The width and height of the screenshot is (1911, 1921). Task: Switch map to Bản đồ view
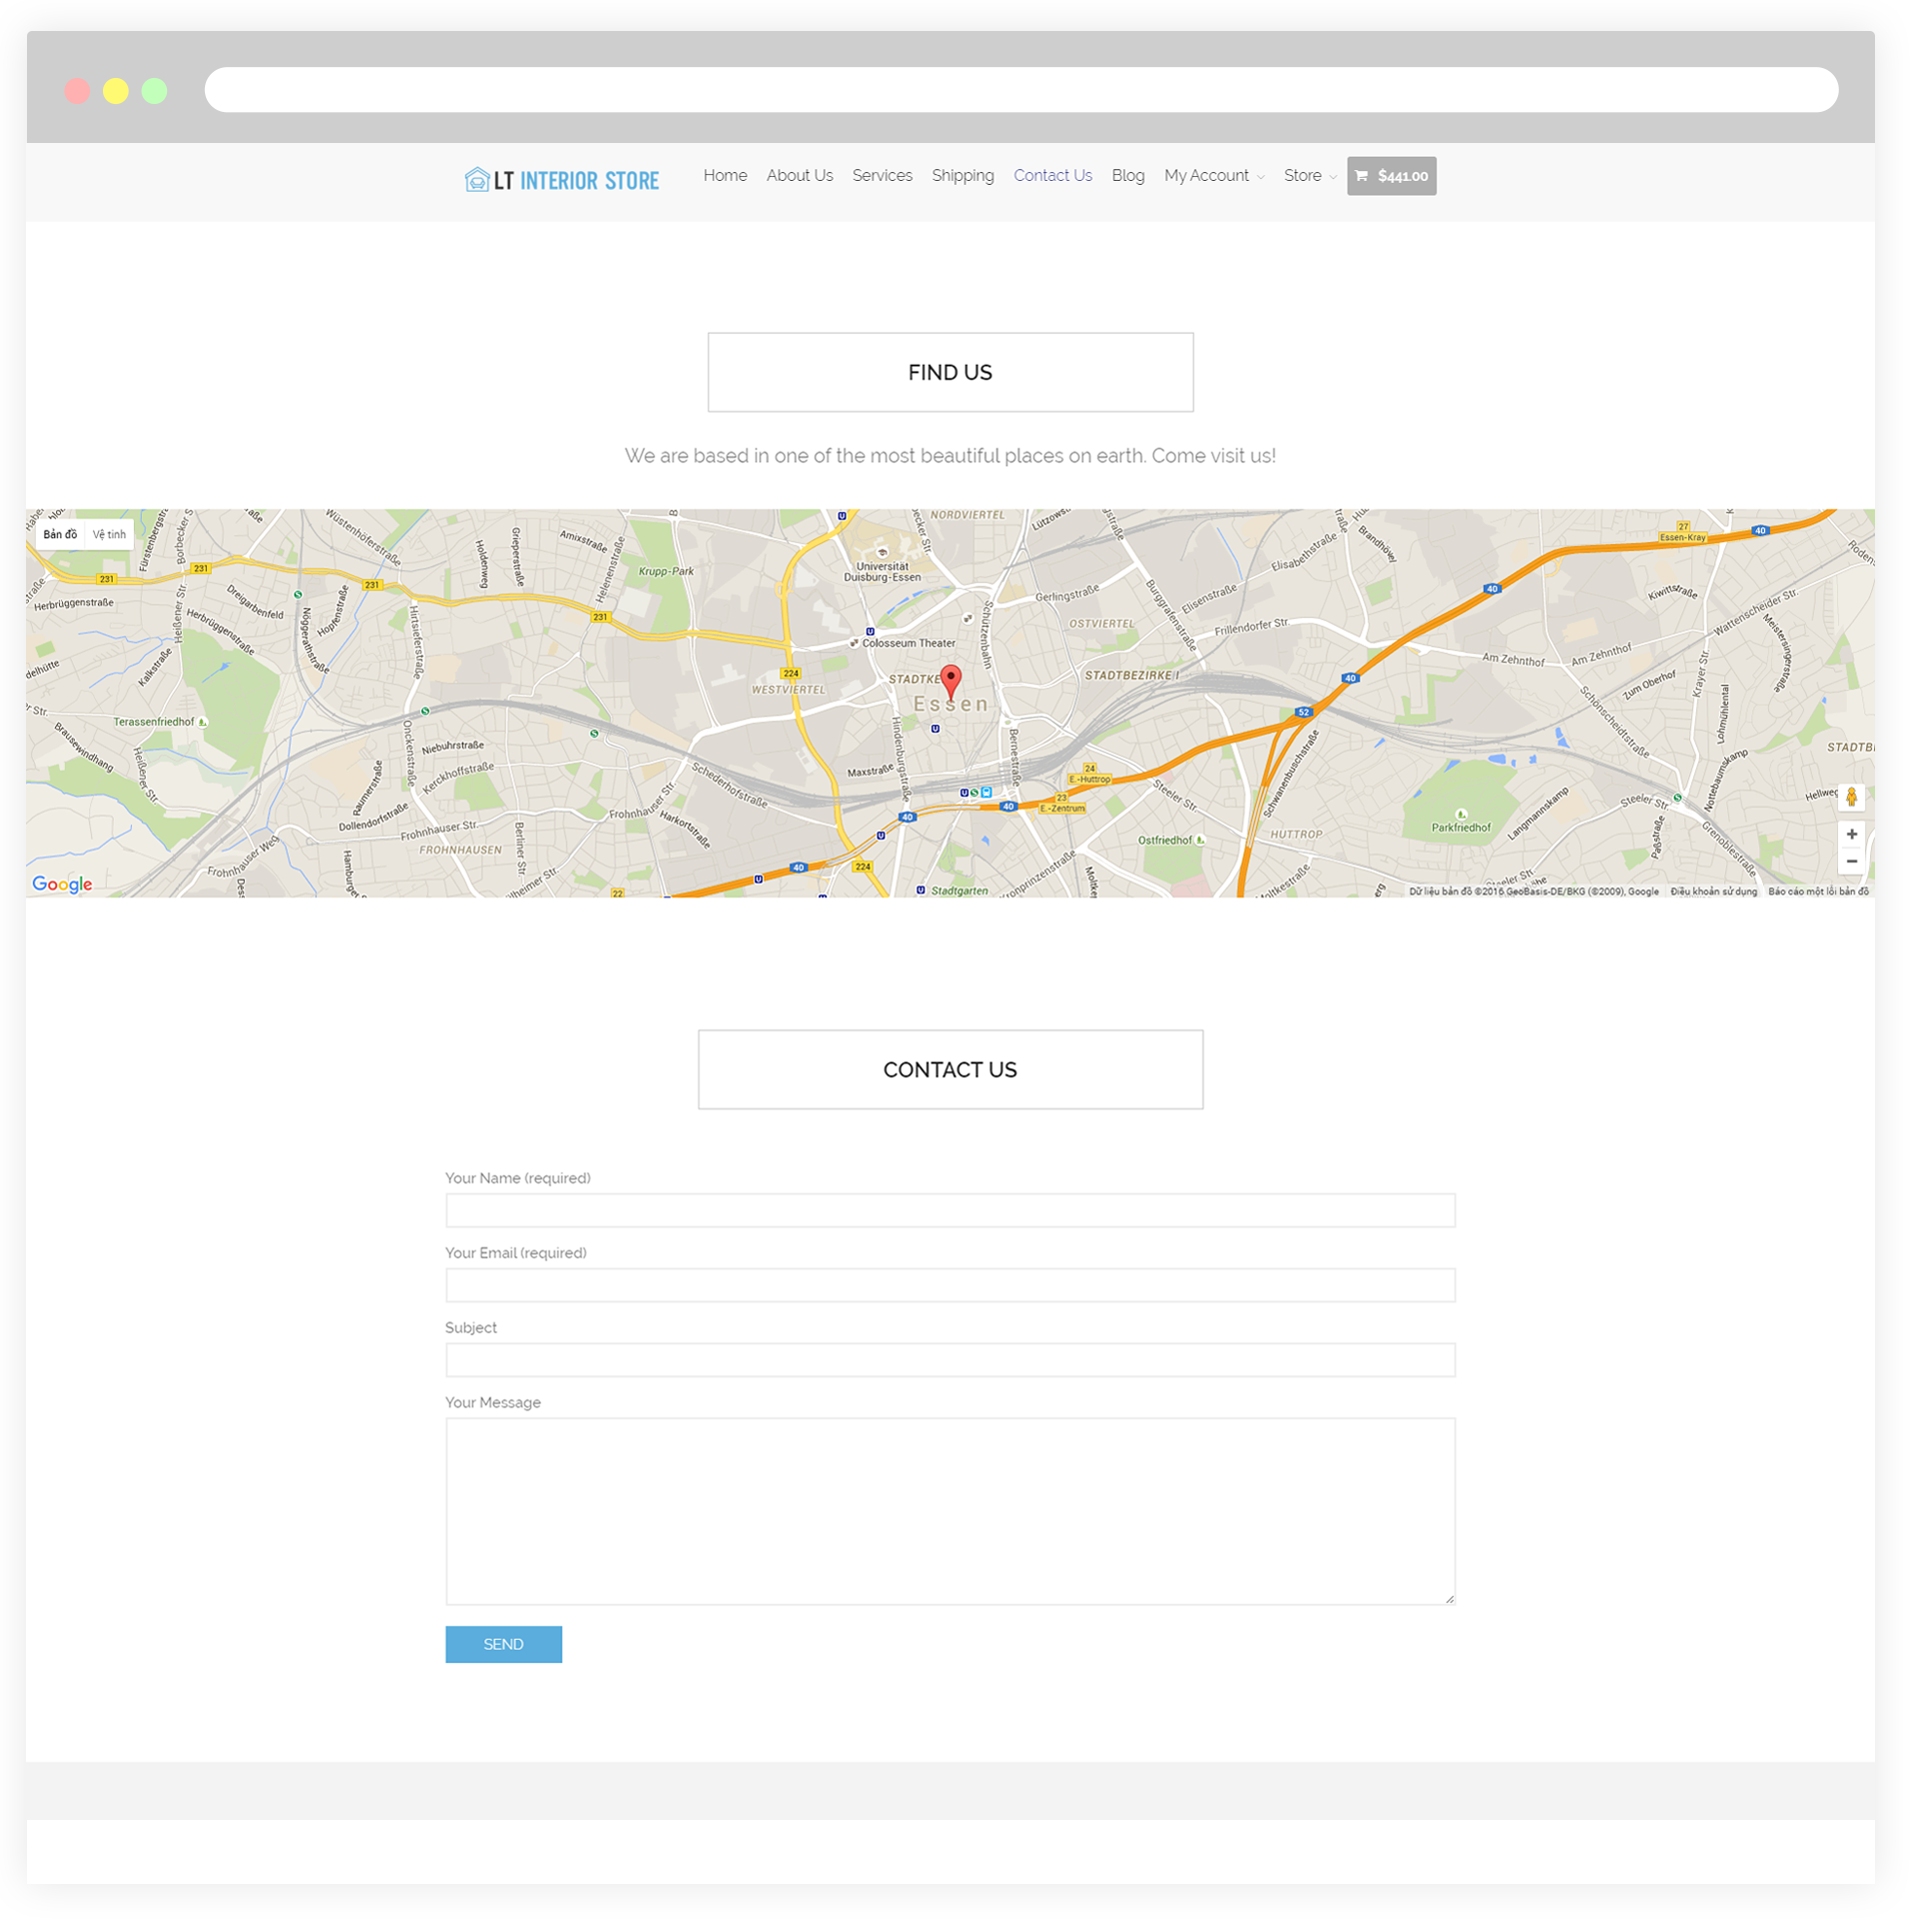[60, 535]
